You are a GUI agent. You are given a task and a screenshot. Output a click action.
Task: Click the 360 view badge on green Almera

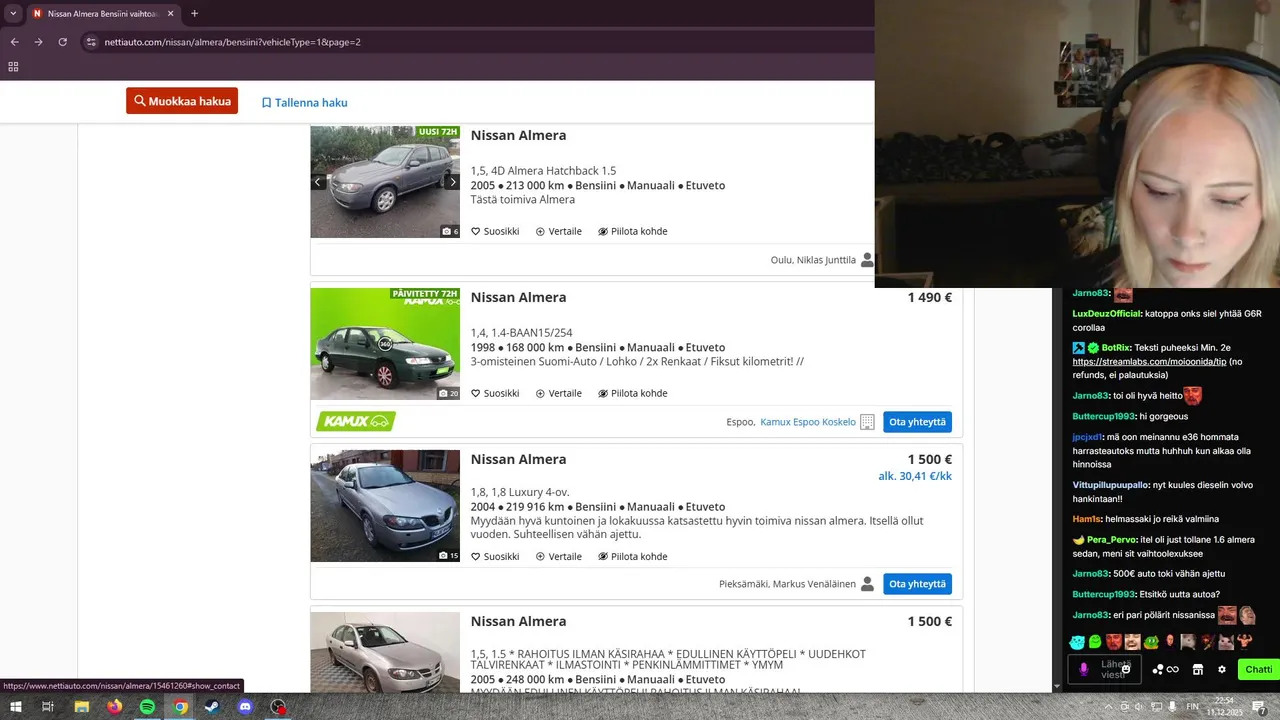(385, 344)
